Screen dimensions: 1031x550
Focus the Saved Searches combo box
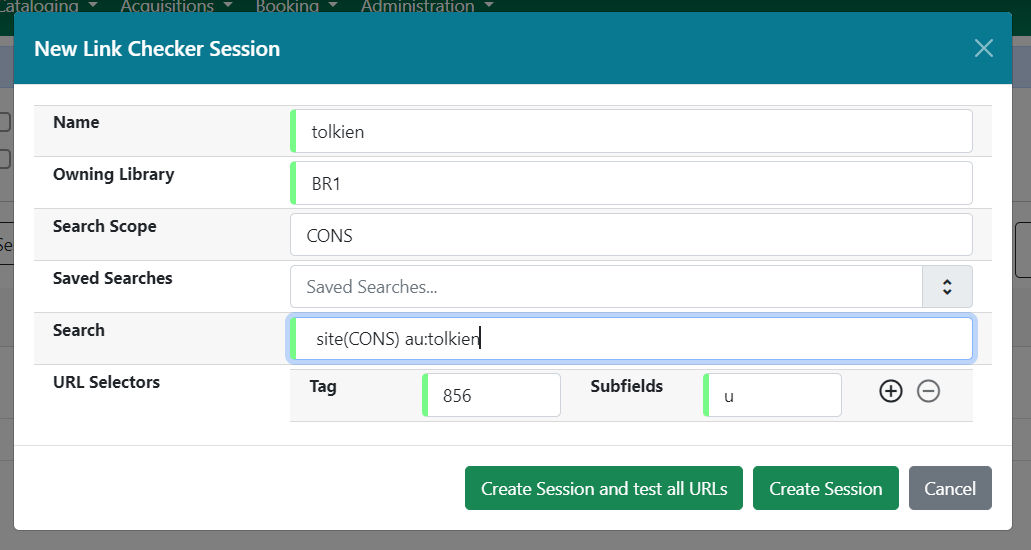click(x=606, y=287)
